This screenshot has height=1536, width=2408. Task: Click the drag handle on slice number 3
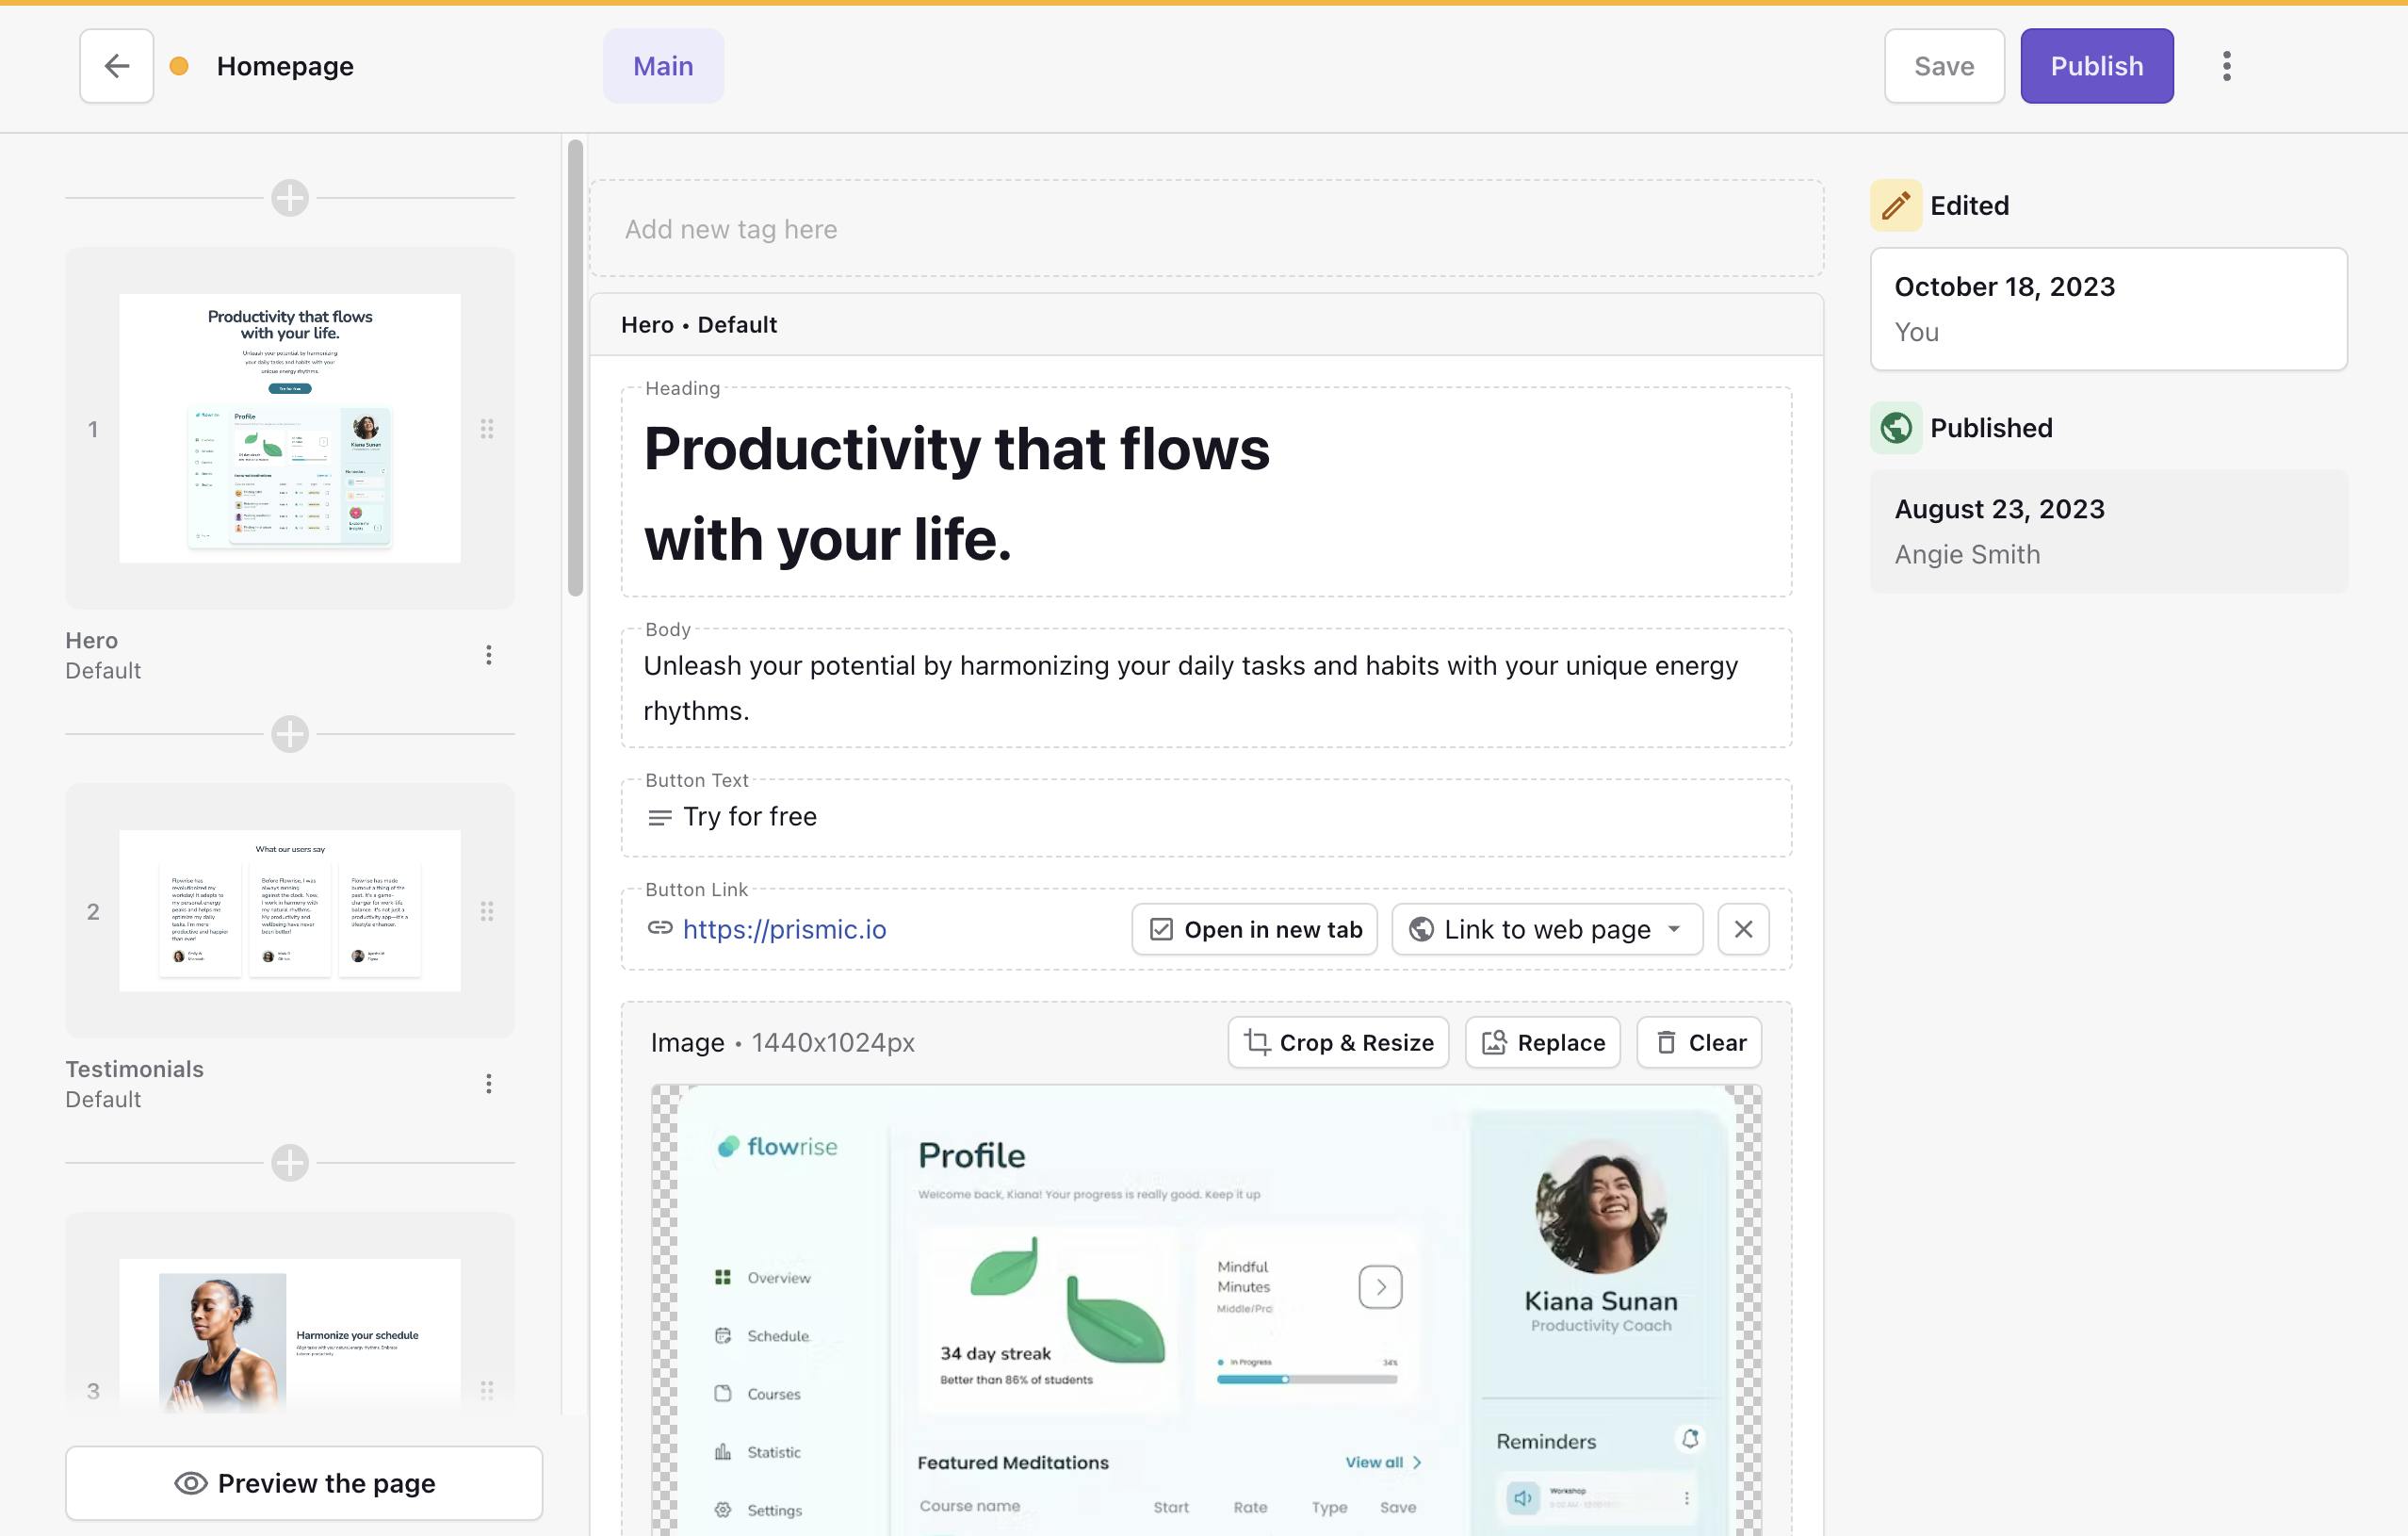pyautogui.click(x=487, y=1388)
